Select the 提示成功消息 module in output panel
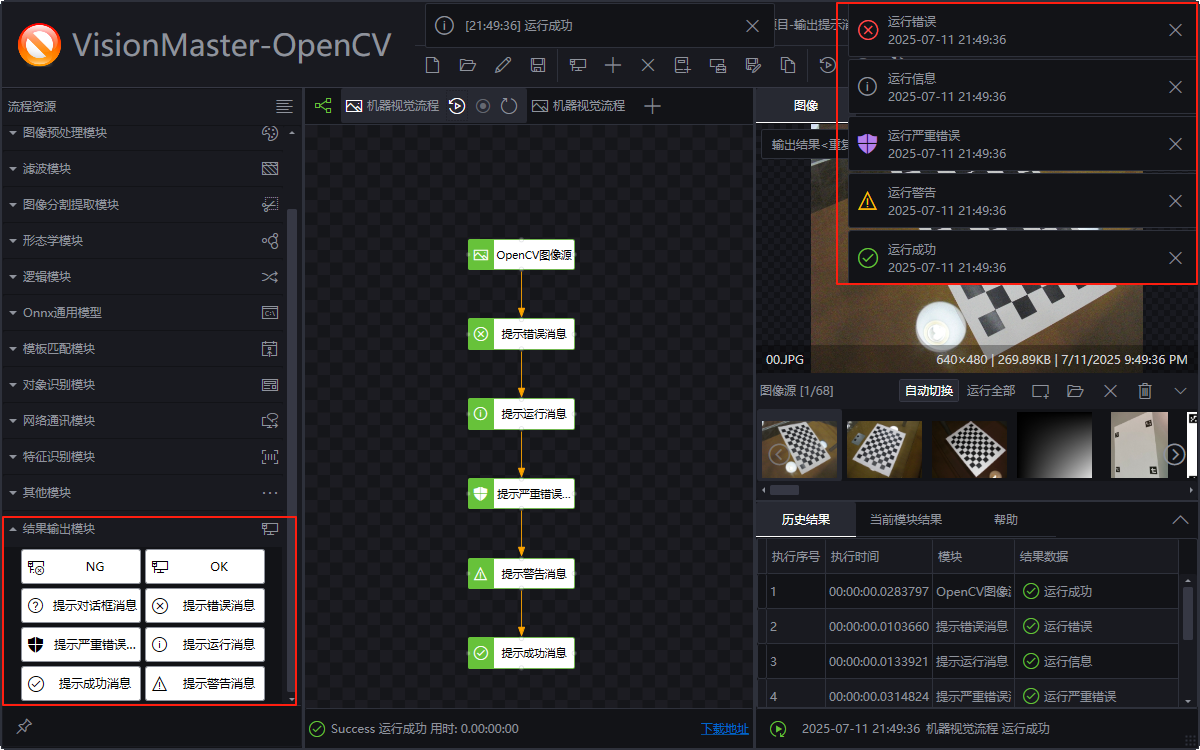1200x750 pixels. [80, 684]
